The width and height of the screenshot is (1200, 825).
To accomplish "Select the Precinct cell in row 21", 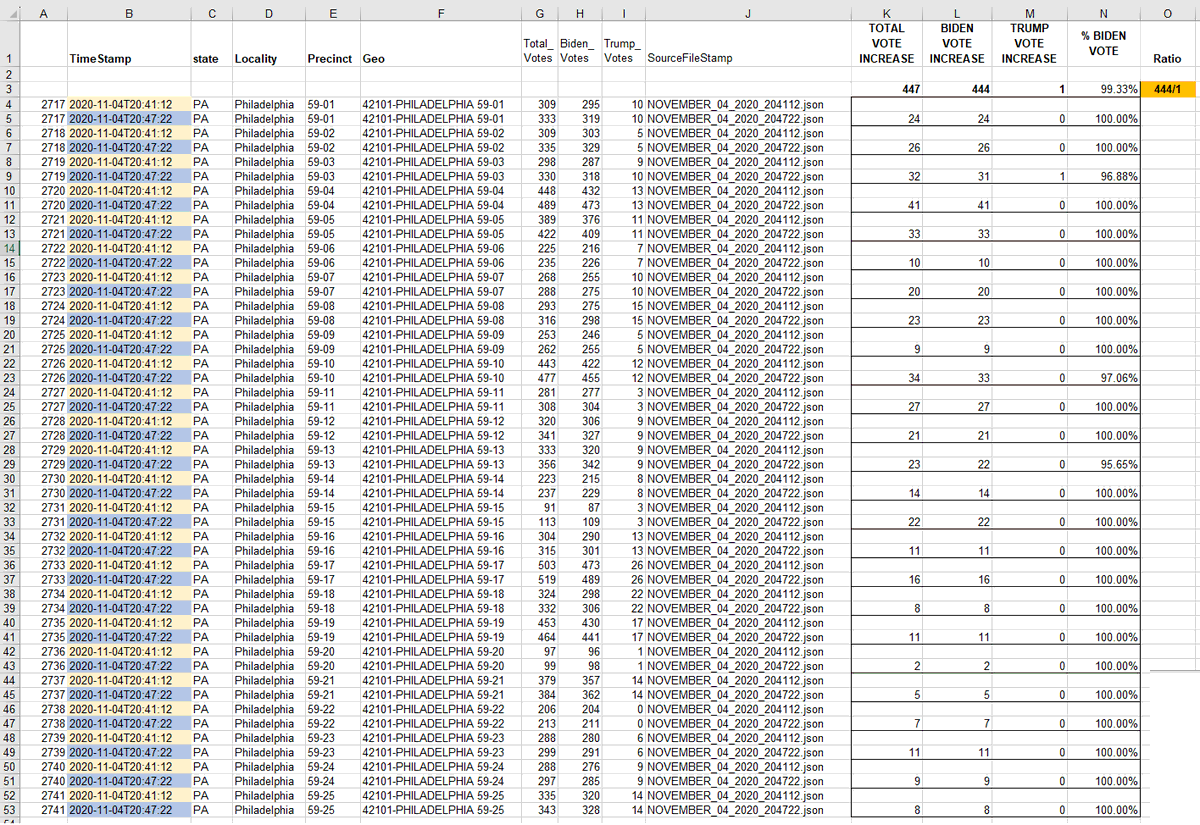I will [x=332, y=349].
